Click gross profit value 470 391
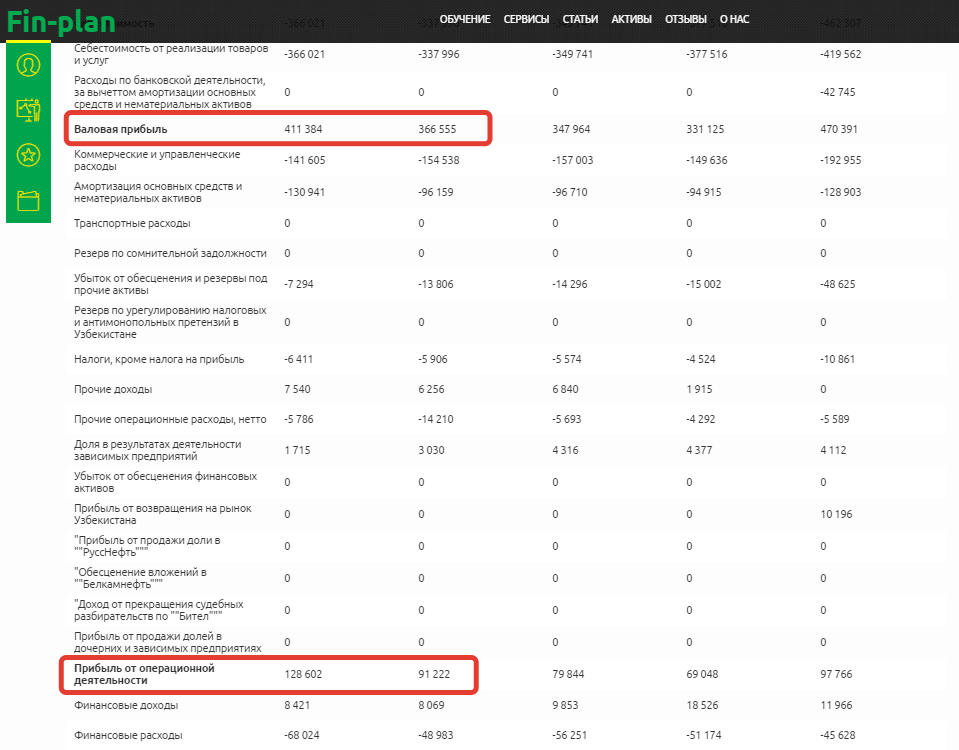This screenshot has width=959, height=750. click(x=840, y=129)
